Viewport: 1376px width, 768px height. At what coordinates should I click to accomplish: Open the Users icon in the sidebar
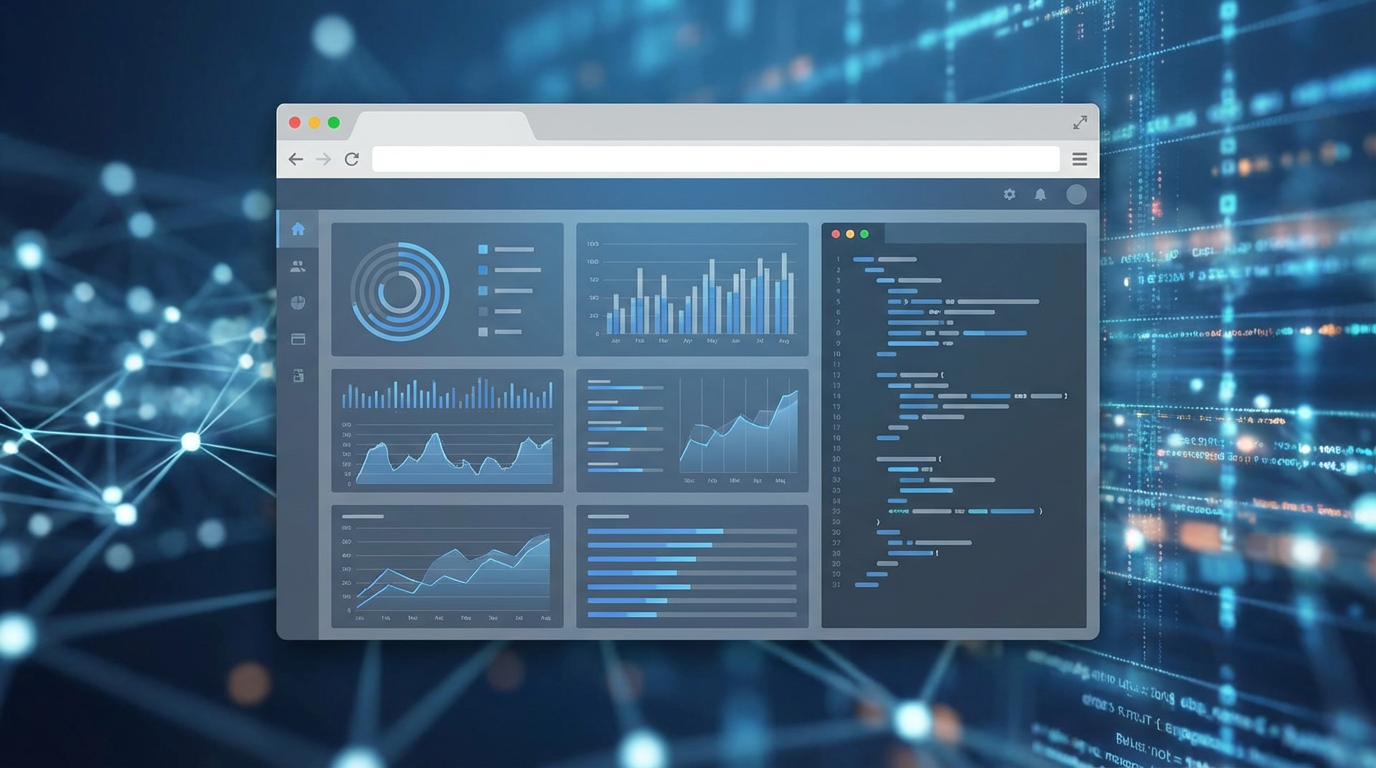[x=298, y=266]
